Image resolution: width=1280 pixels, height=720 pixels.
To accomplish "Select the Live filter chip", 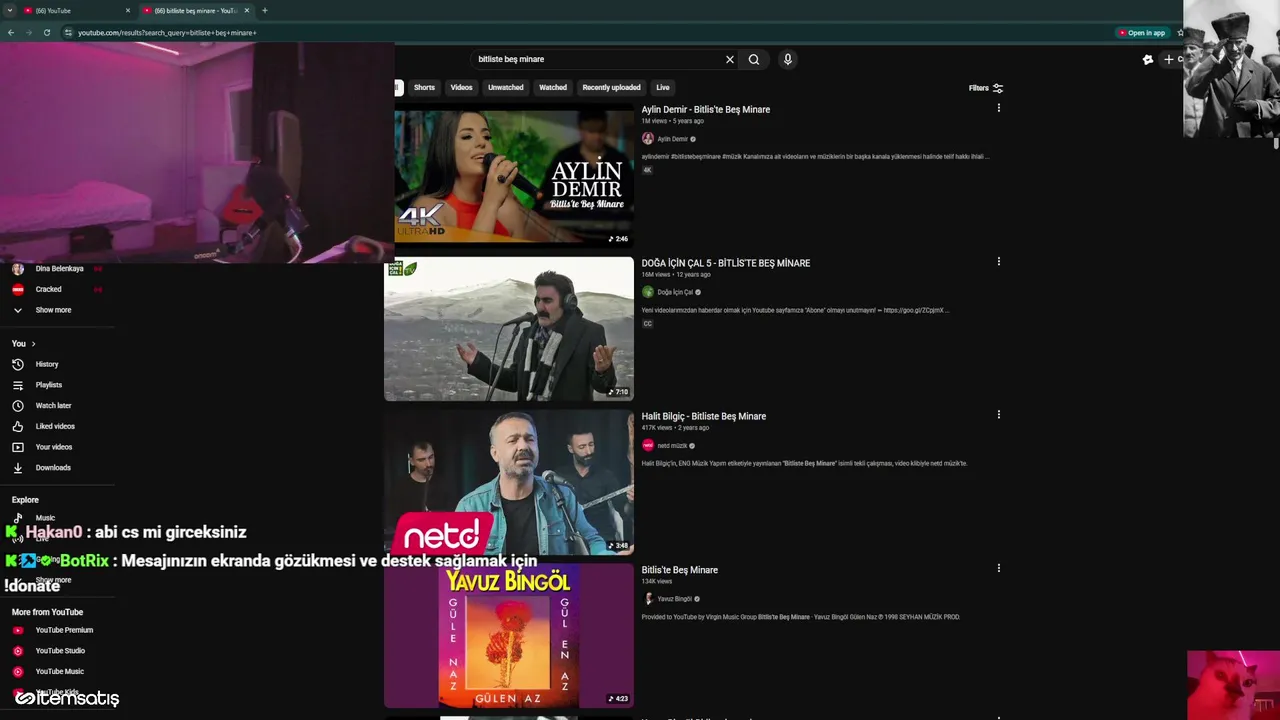I will (x=663, y=87).
